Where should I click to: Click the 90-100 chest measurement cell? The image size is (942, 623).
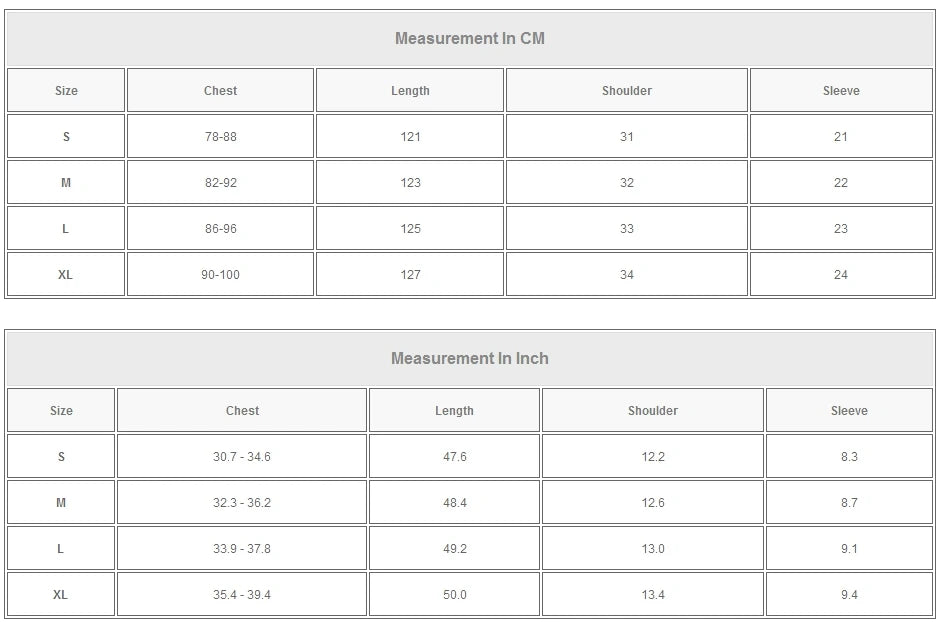coord(220,275)
